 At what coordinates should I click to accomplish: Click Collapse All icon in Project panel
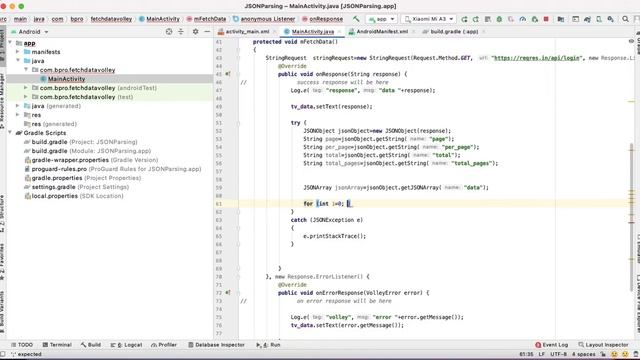click(181, 31)
